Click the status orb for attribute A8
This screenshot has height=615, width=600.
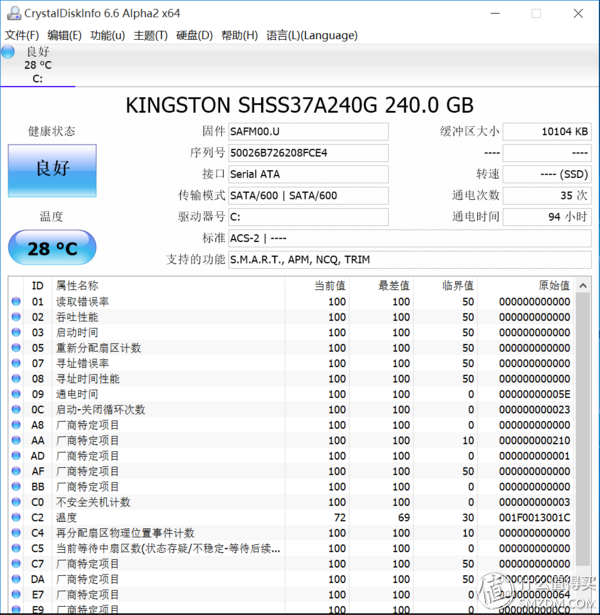pyautogui.click(x=16, y=425)
